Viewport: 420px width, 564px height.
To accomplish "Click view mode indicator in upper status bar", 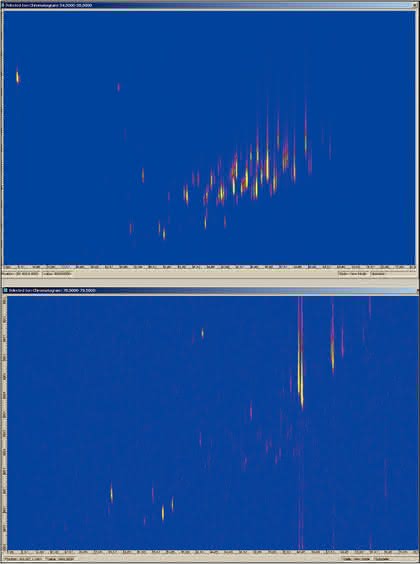I will [x=353, y=274].
